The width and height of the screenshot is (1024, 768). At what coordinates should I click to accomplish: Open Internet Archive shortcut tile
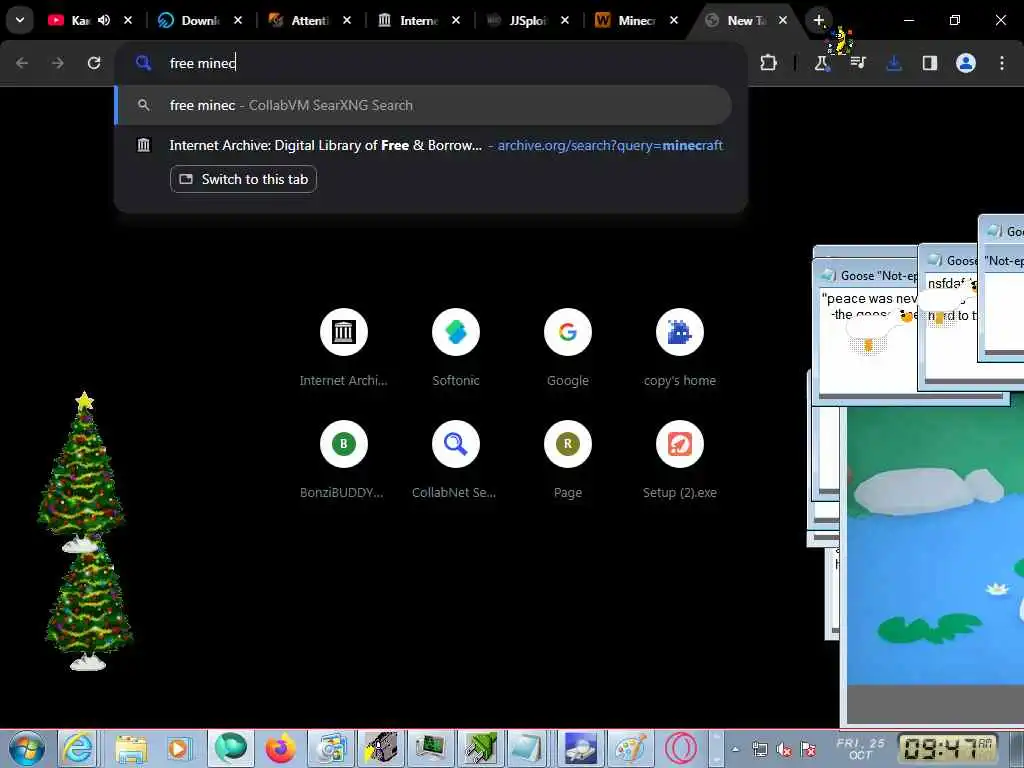click(344, 347)
